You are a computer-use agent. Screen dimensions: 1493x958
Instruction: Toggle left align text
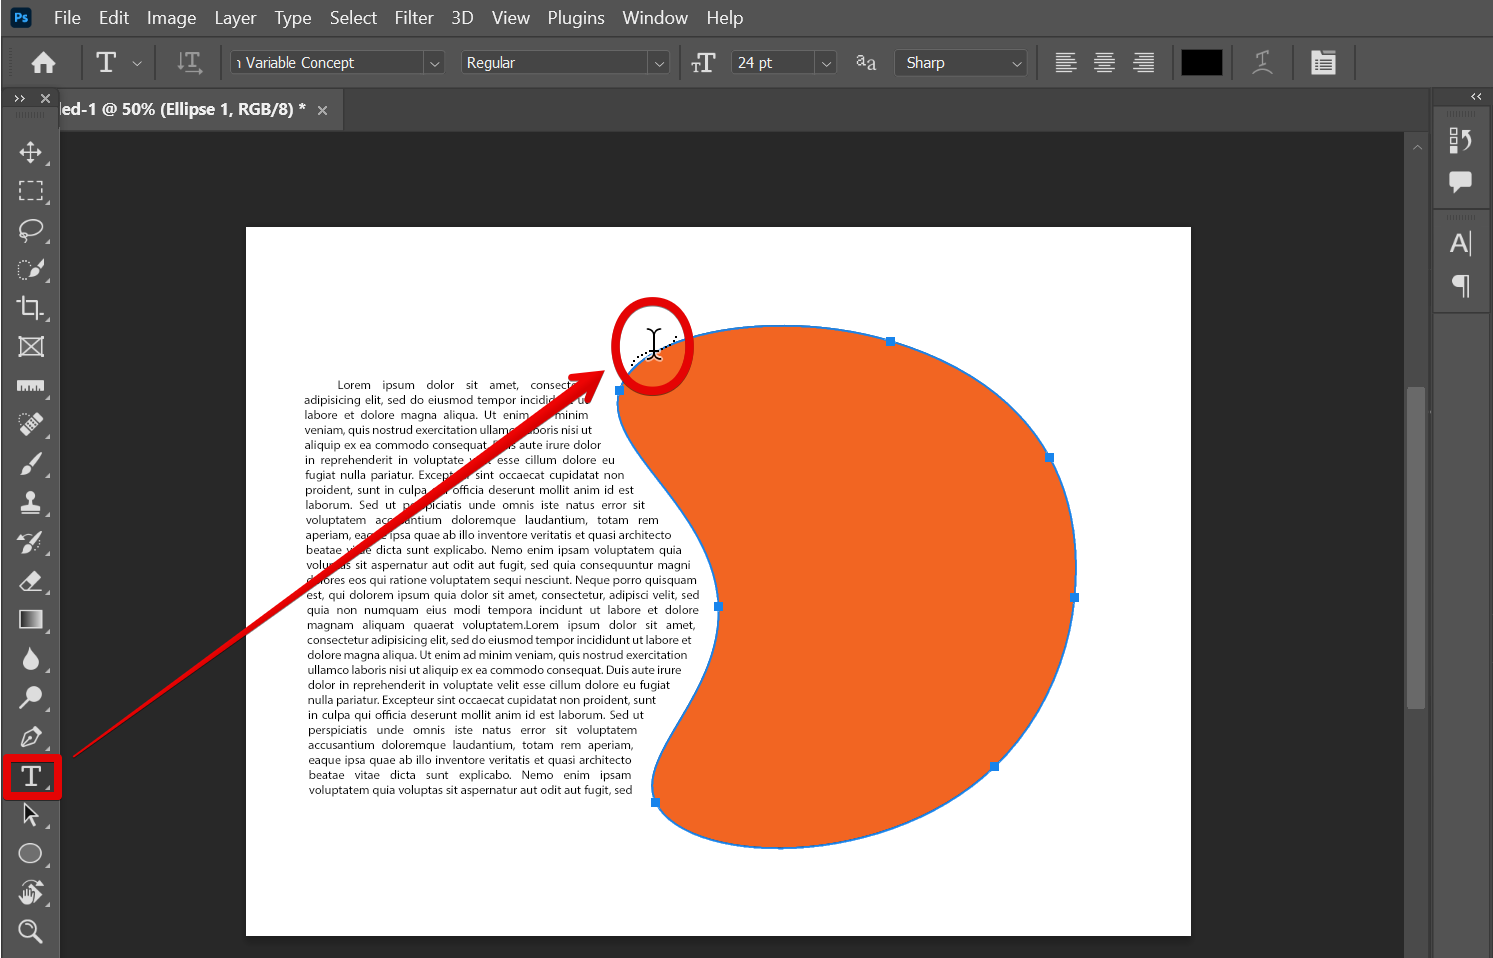[1066, 62]
